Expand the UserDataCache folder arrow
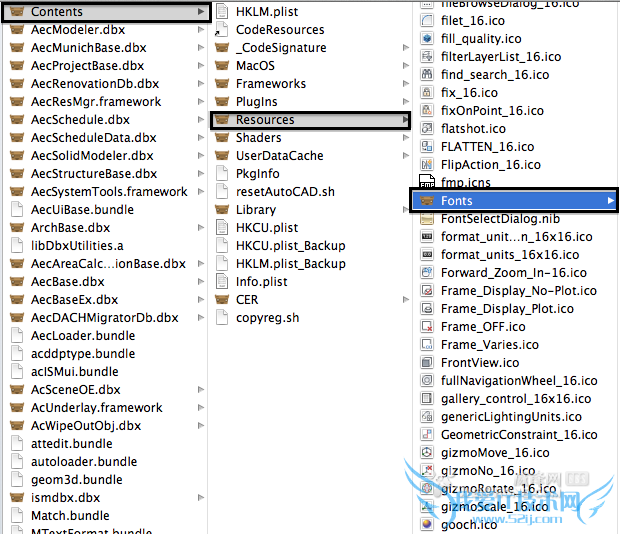This screenshot has width=620, height=534. 406,155
